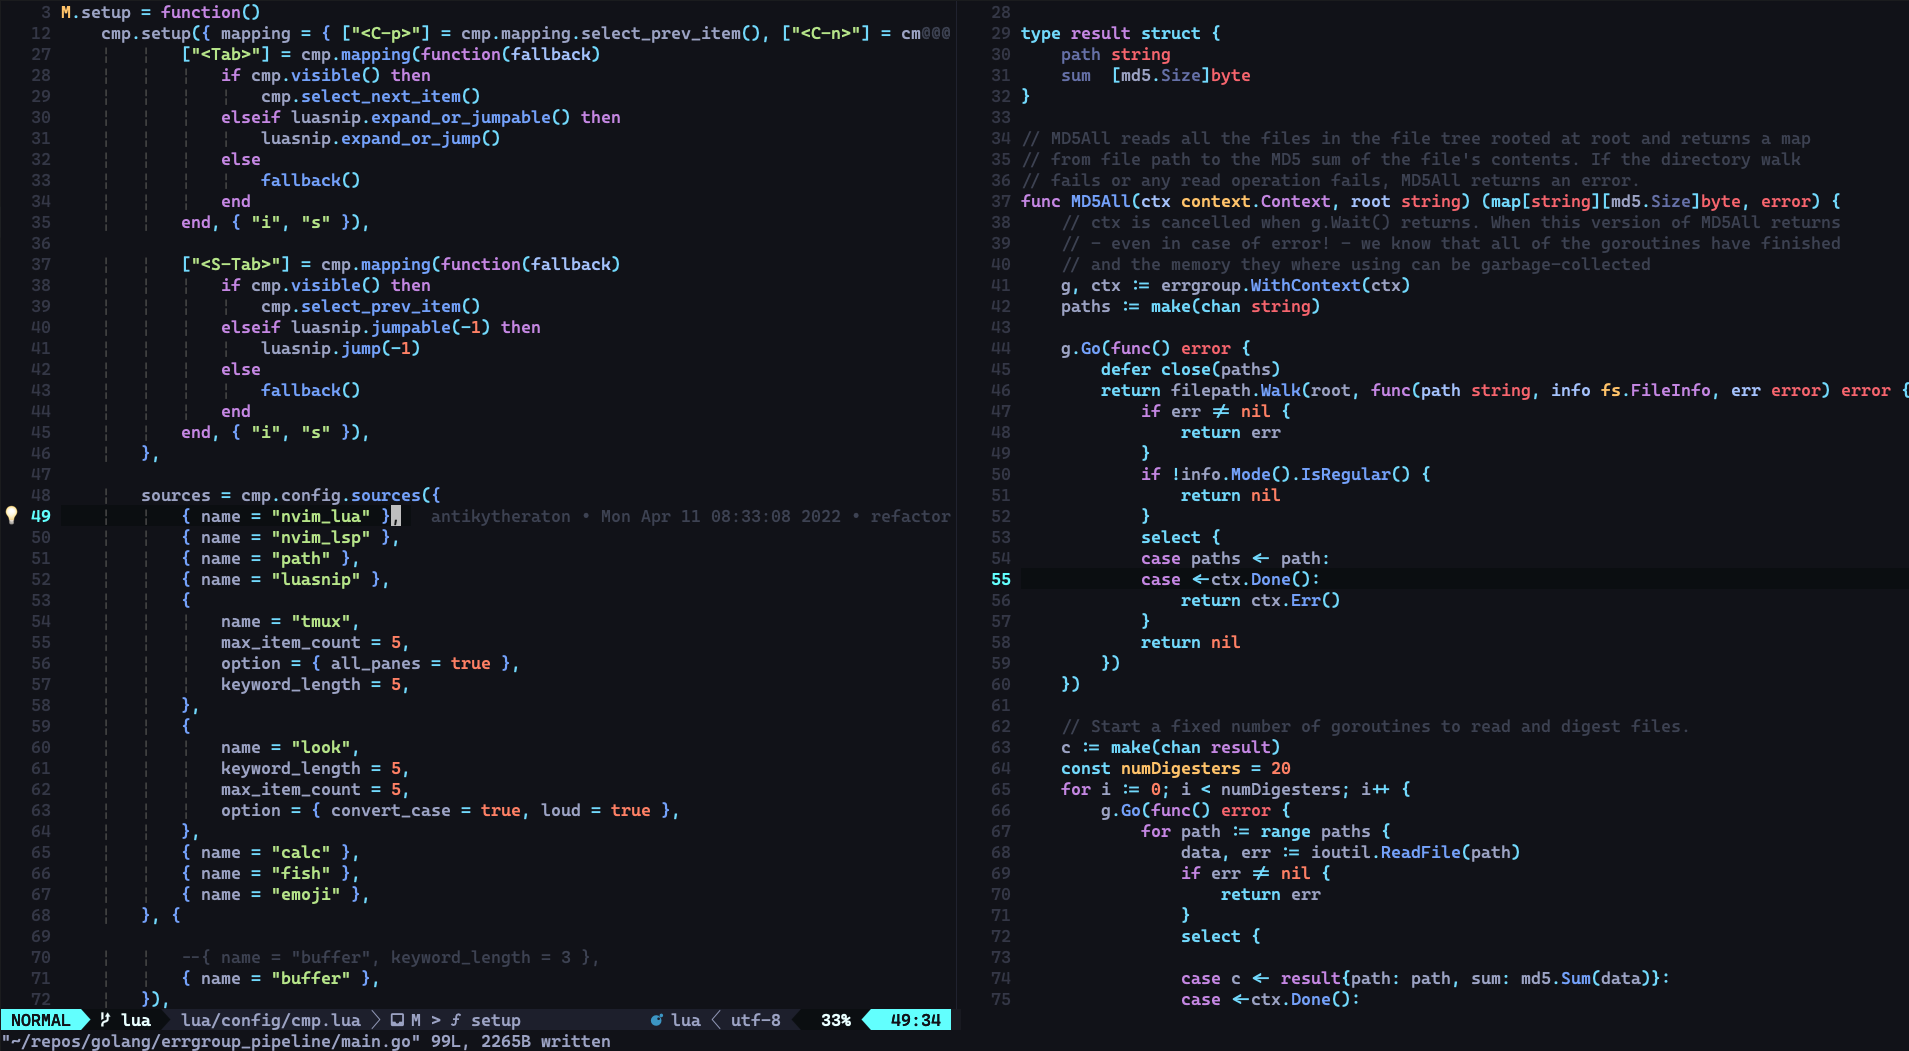
Task: Click the "path" source name string
Action: click(x=301, y=558)
